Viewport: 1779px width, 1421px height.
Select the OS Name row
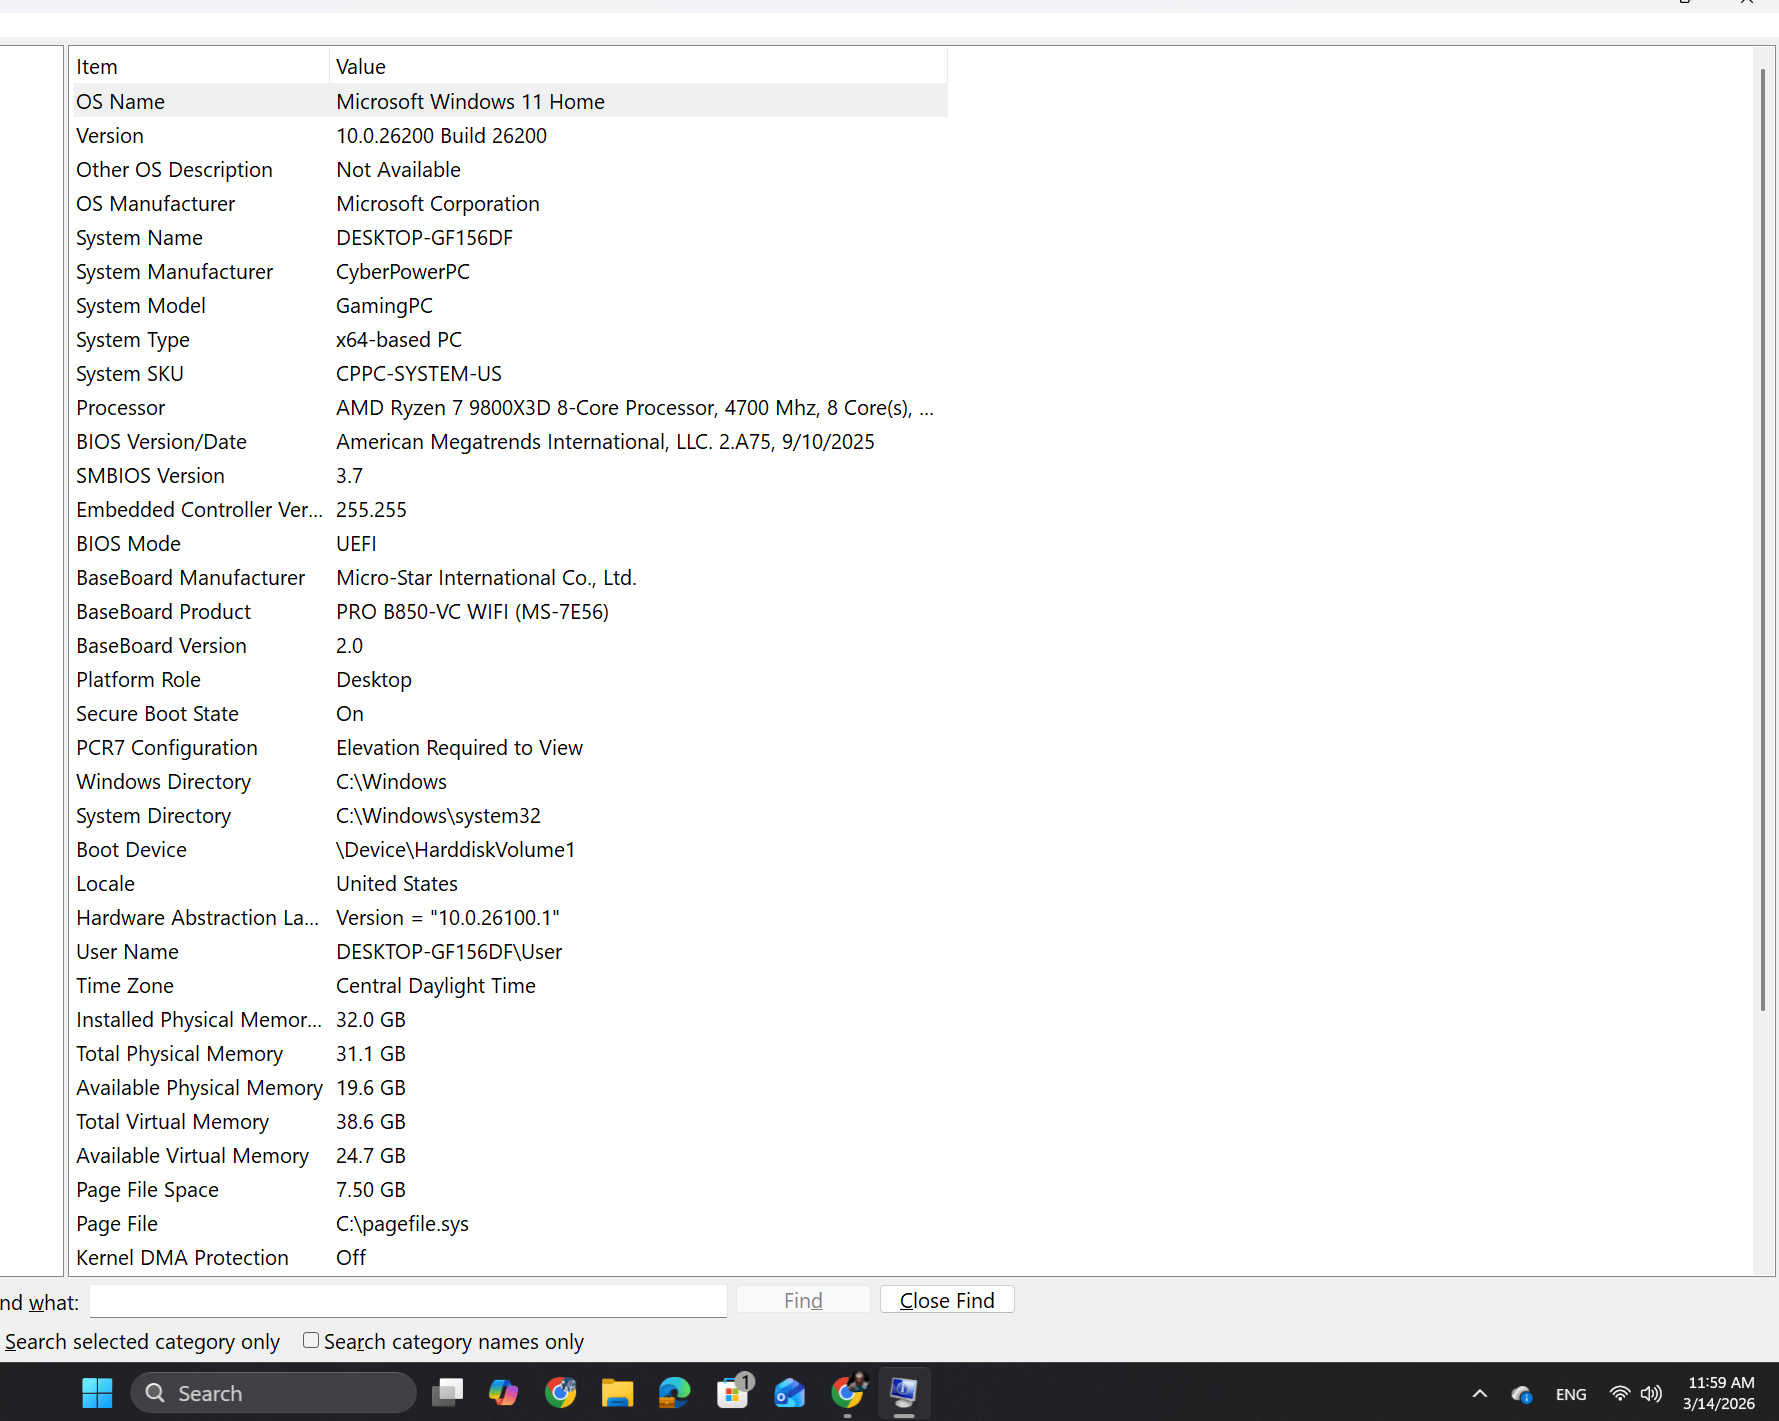(510, 101)
